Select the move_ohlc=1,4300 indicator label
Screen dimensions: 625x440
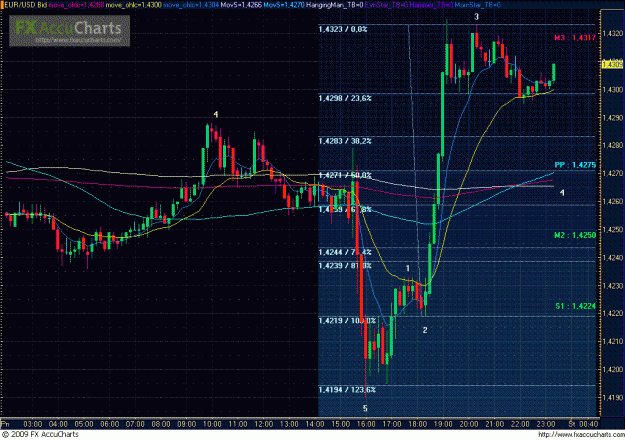coord(134,5)
